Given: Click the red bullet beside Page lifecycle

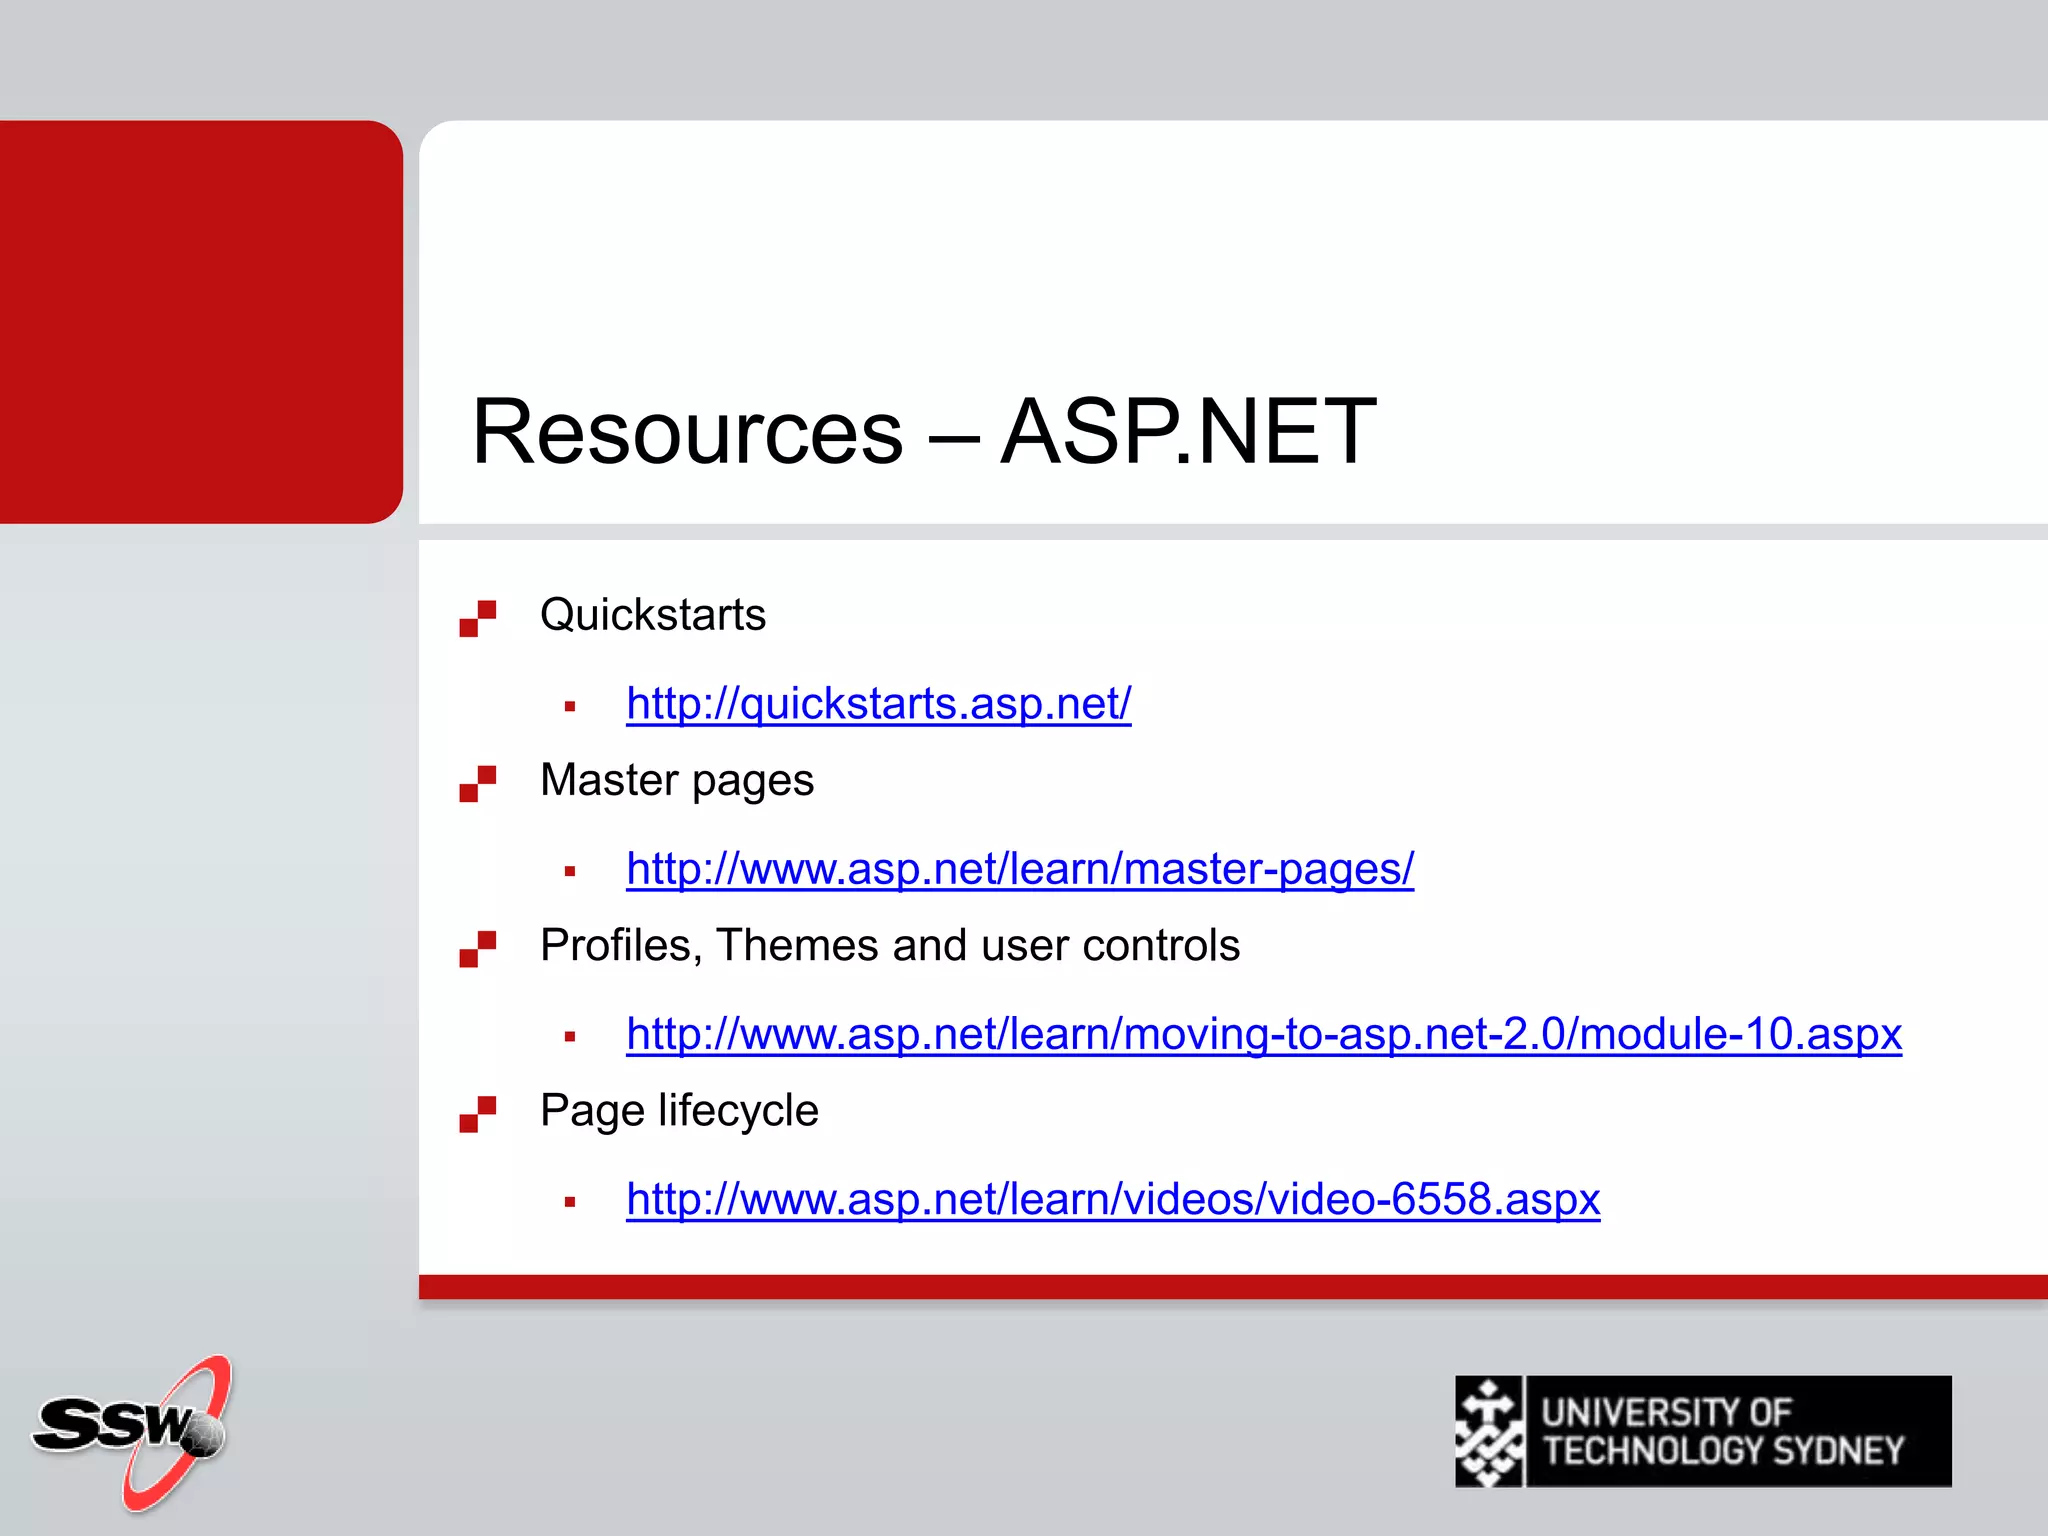Looking at the screenshot, I should coord(477,1114).
